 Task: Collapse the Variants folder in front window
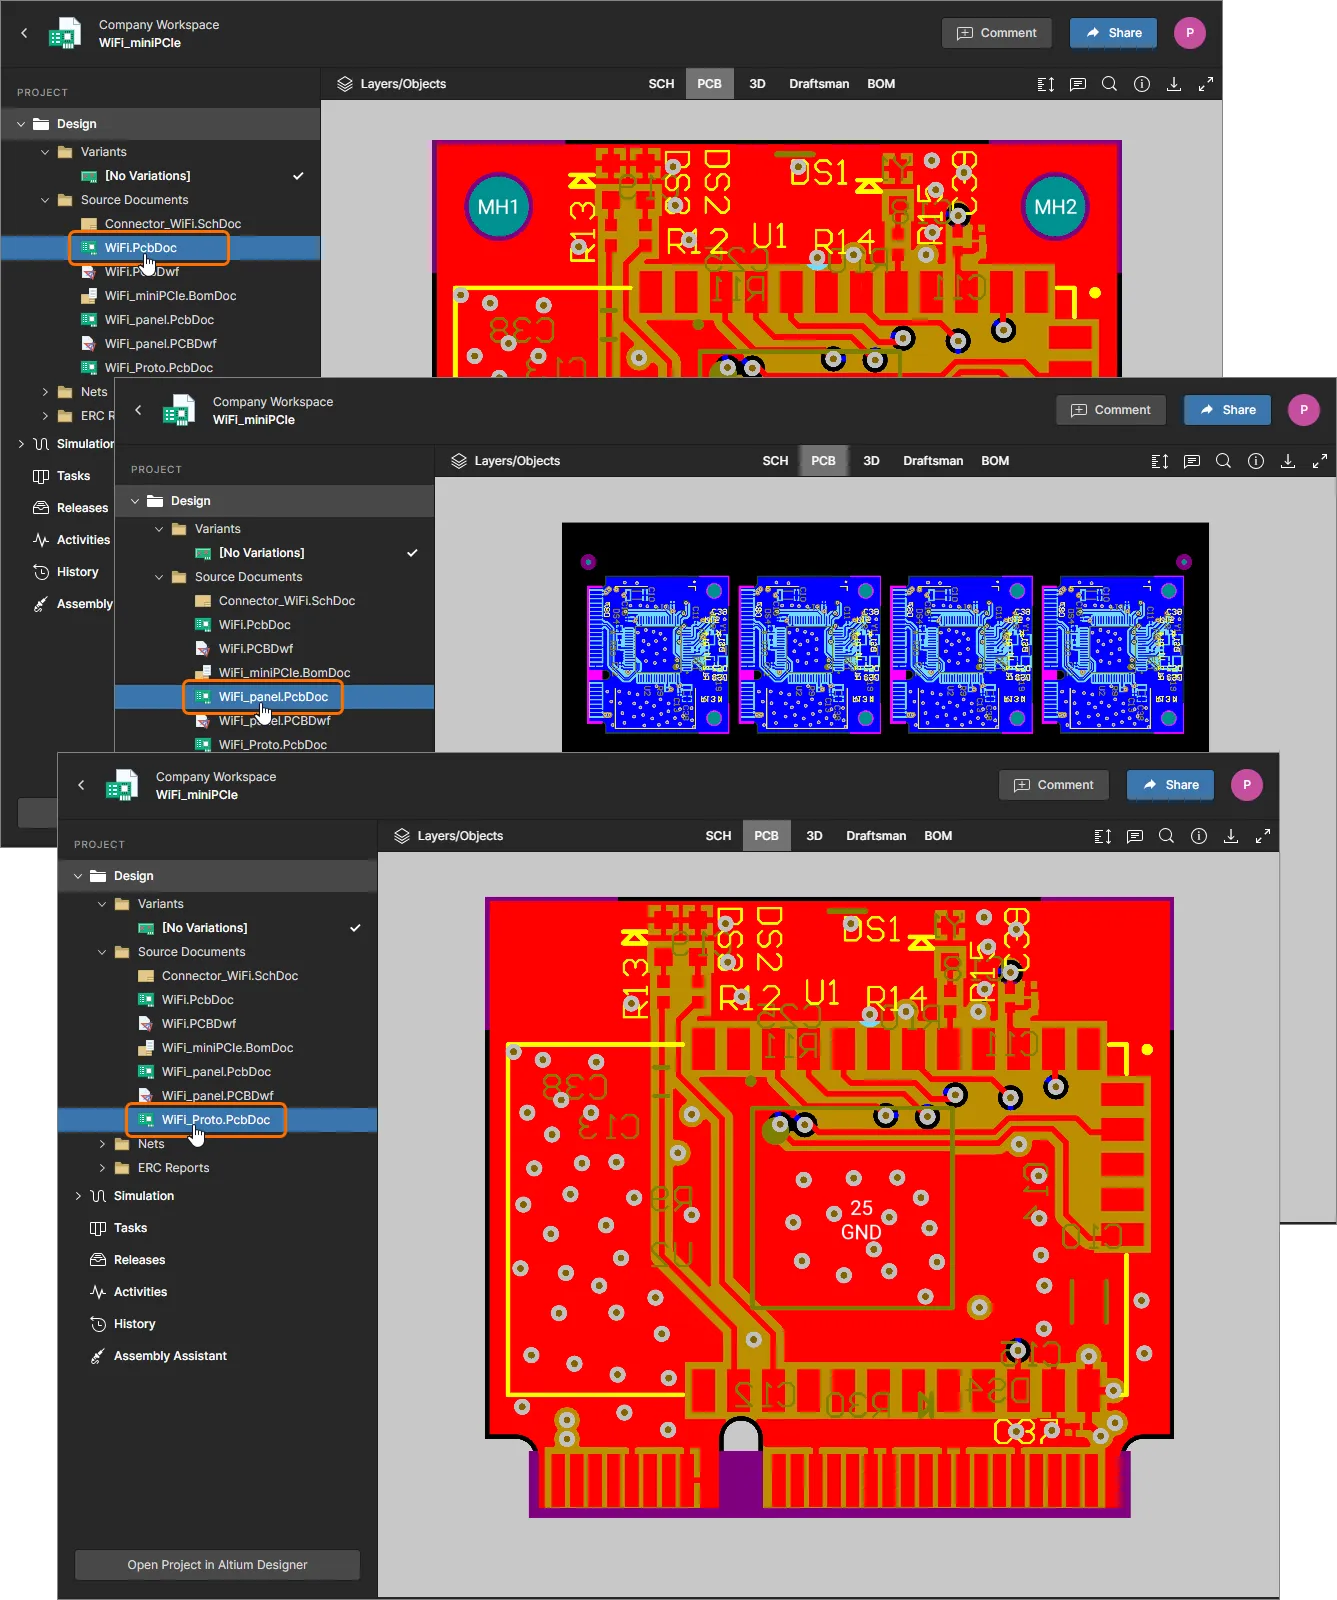pyautogui.click(x=102, y=904)
